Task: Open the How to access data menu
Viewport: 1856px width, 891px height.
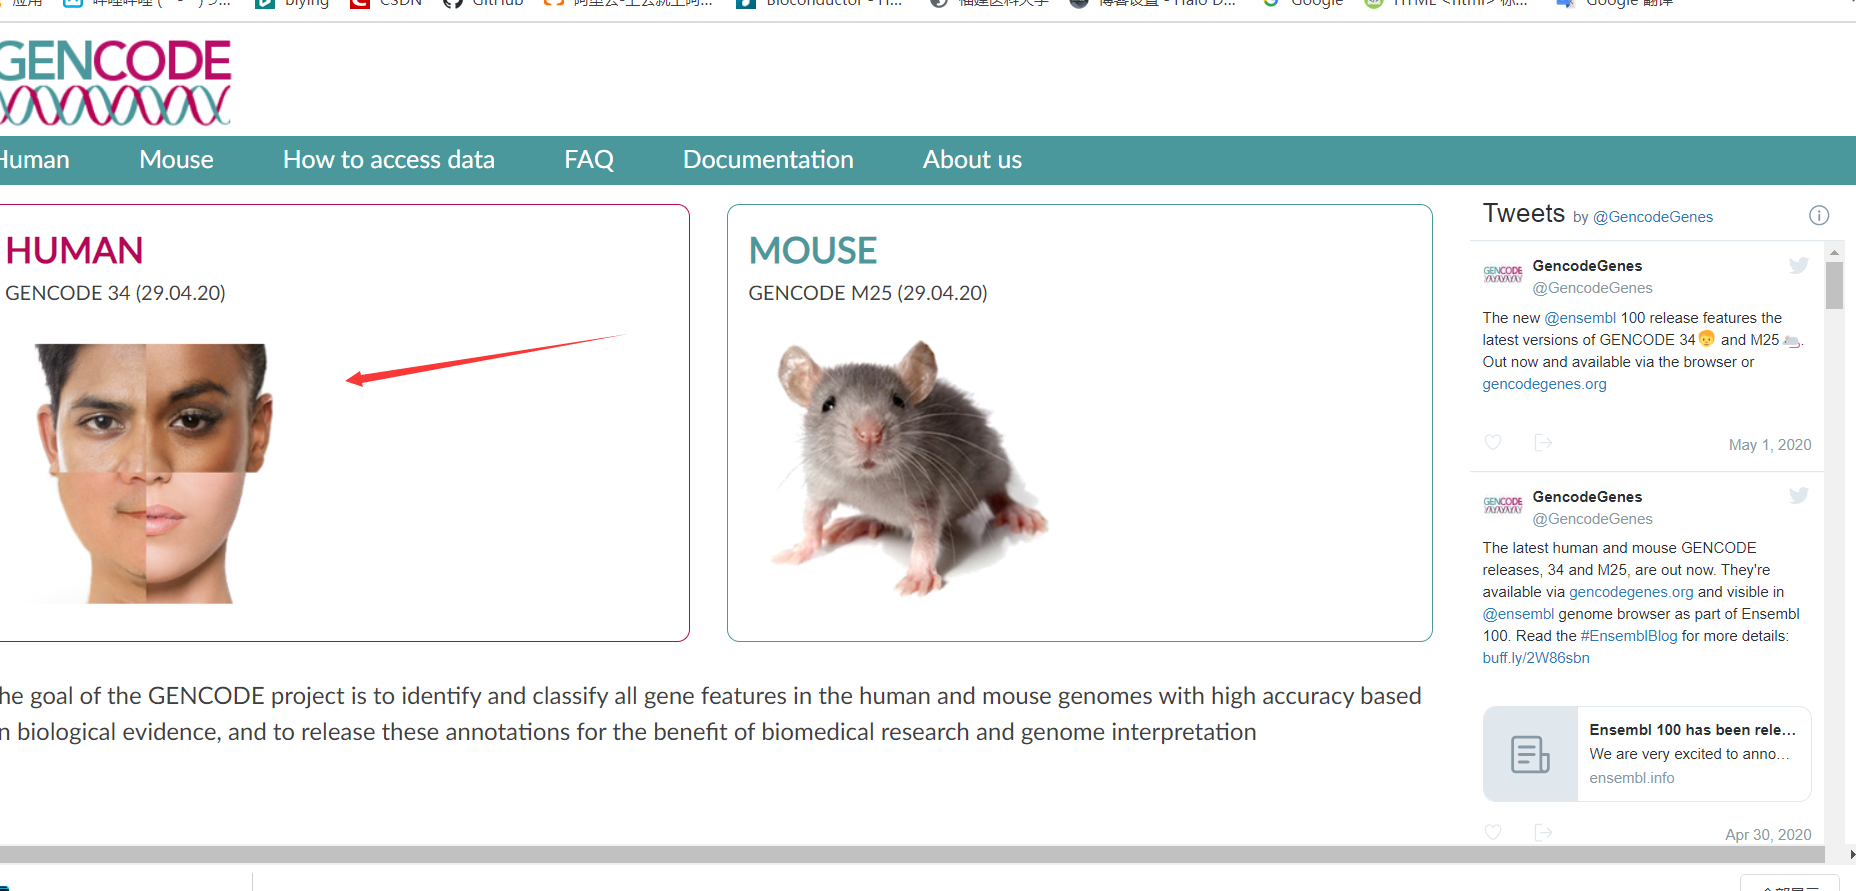Action: [388, 160]
